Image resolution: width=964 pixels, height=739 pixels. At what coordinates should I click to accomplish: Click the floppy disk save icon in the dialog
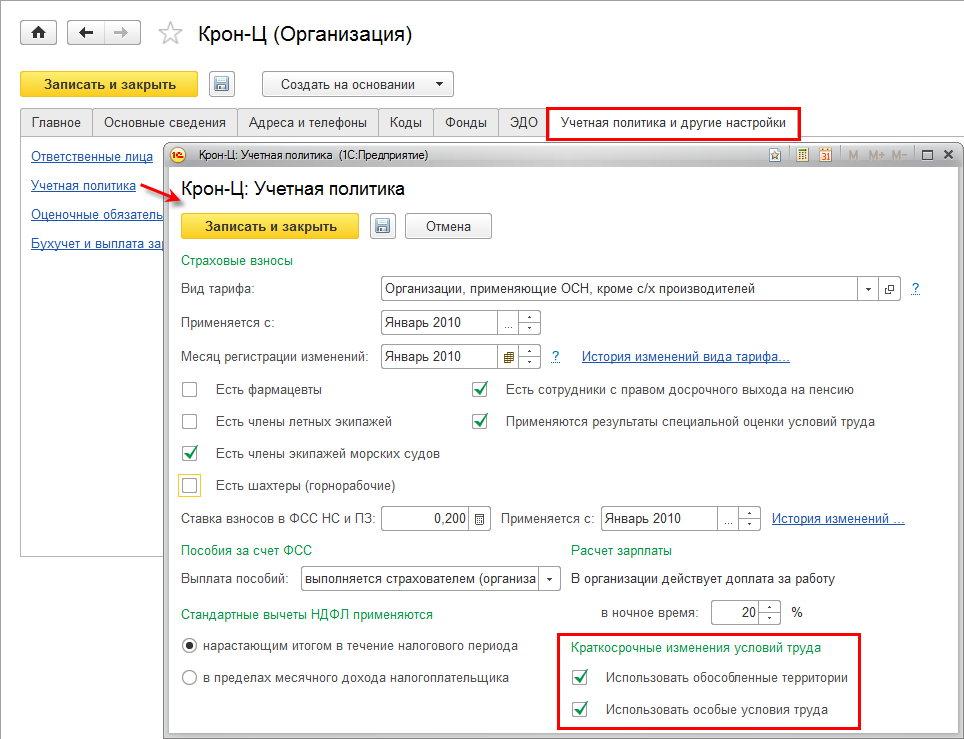pos(382,226)
